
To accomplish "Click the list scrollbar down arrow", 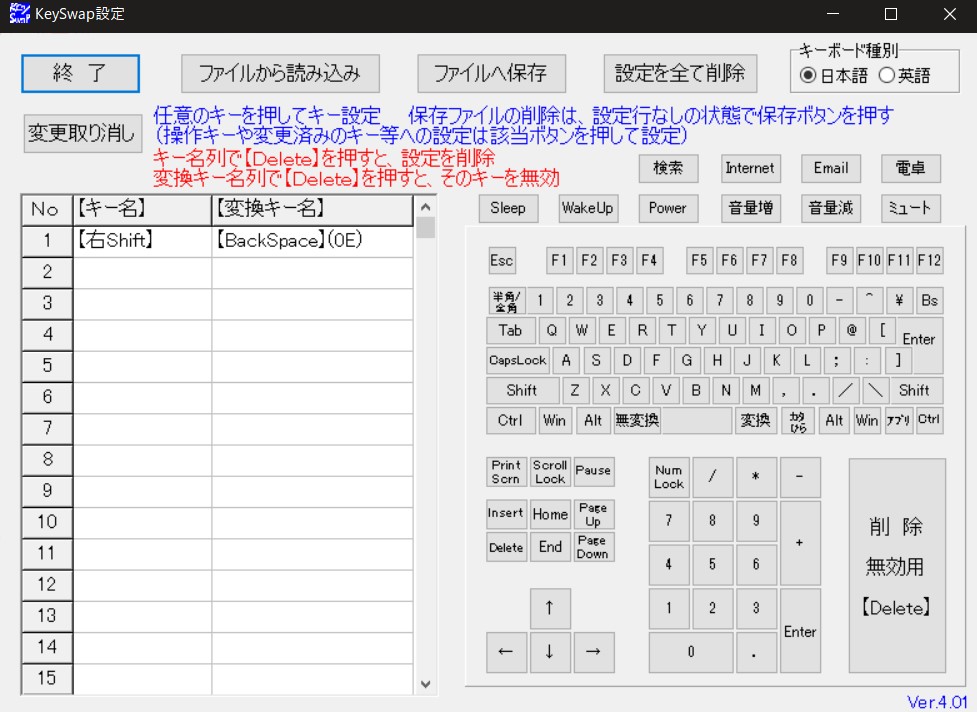I will click(426, 684).
